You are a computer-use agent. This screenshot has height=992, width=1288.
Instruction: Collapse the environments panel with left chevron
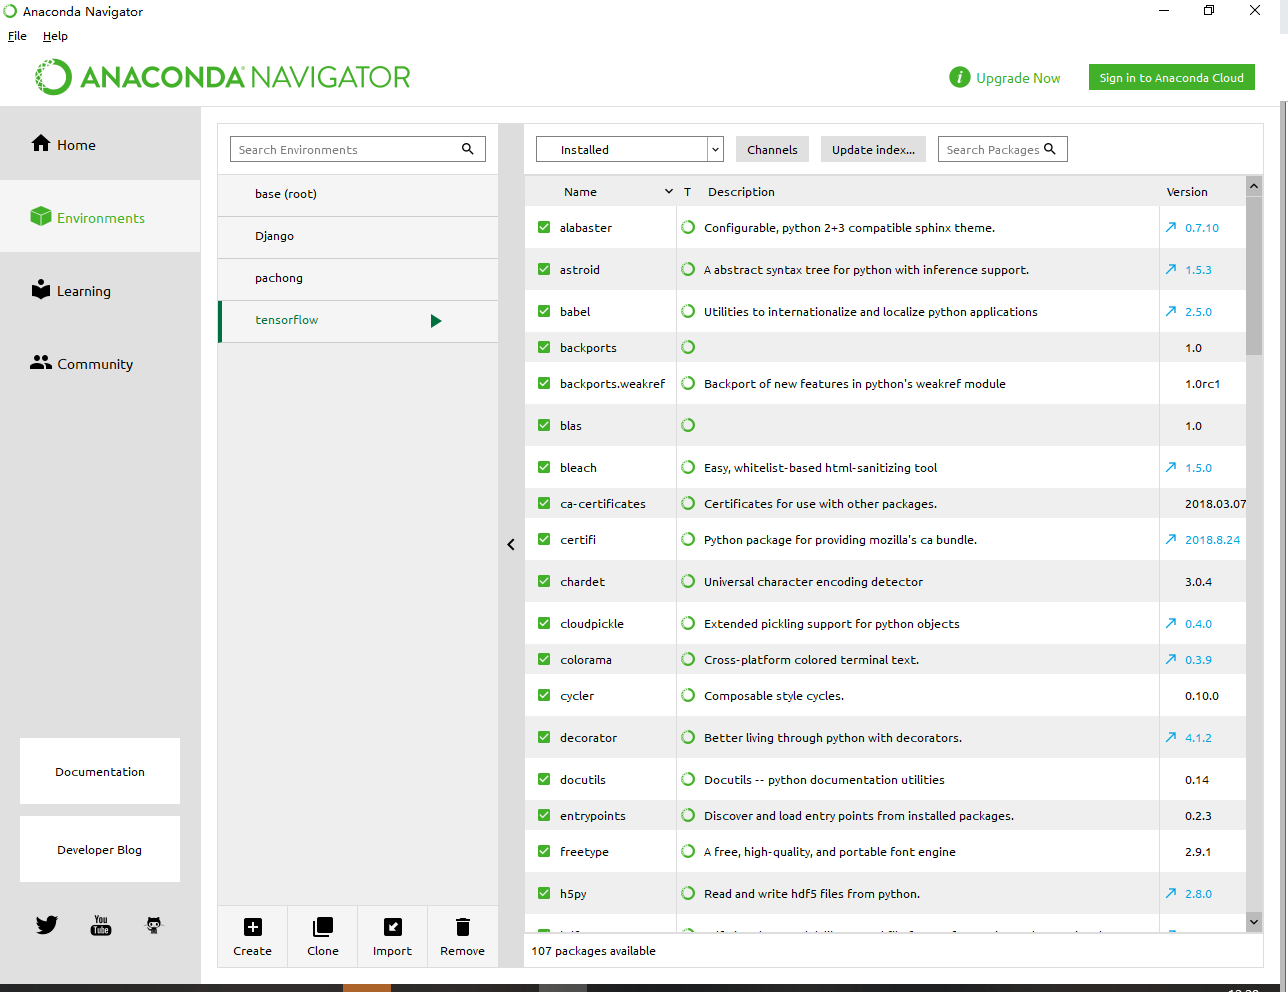coord(511,544)
